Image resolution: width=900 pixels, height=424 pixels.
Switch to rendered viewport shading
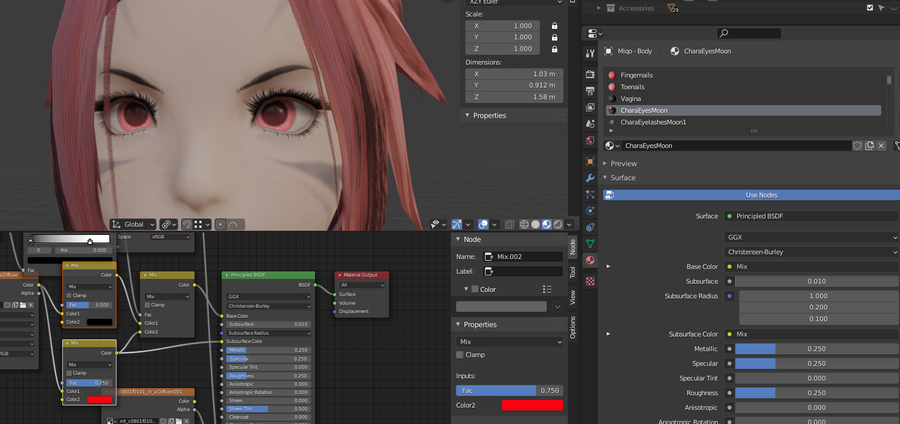558,224
